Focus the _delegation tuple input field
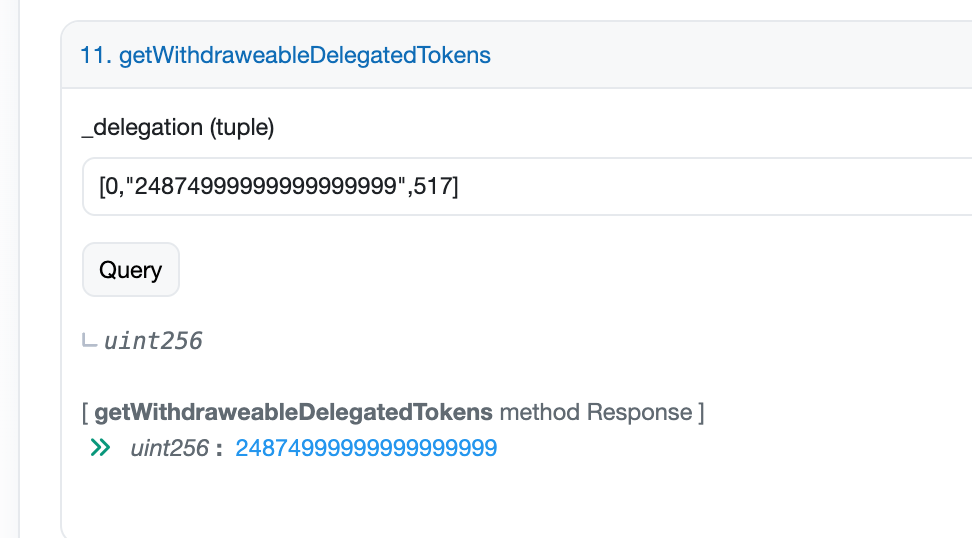 pyautogui.click(x=700, y=186)
